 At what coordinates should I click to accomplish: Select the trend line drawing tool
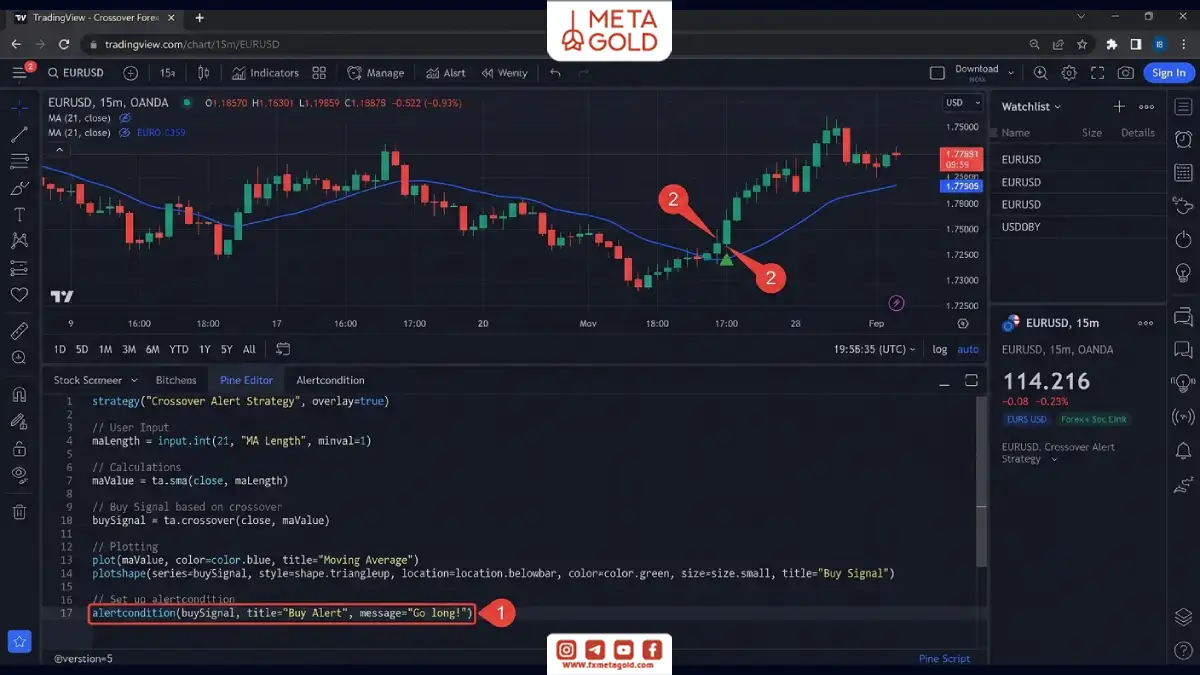[x=19, y=134]
